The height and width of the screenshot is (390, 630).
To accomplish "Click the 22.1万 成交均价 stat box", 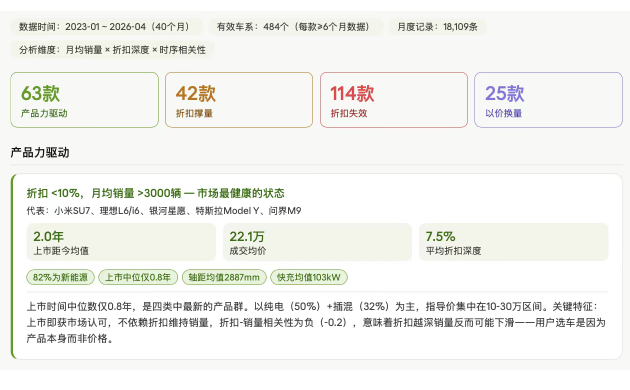I will [317, 242].
